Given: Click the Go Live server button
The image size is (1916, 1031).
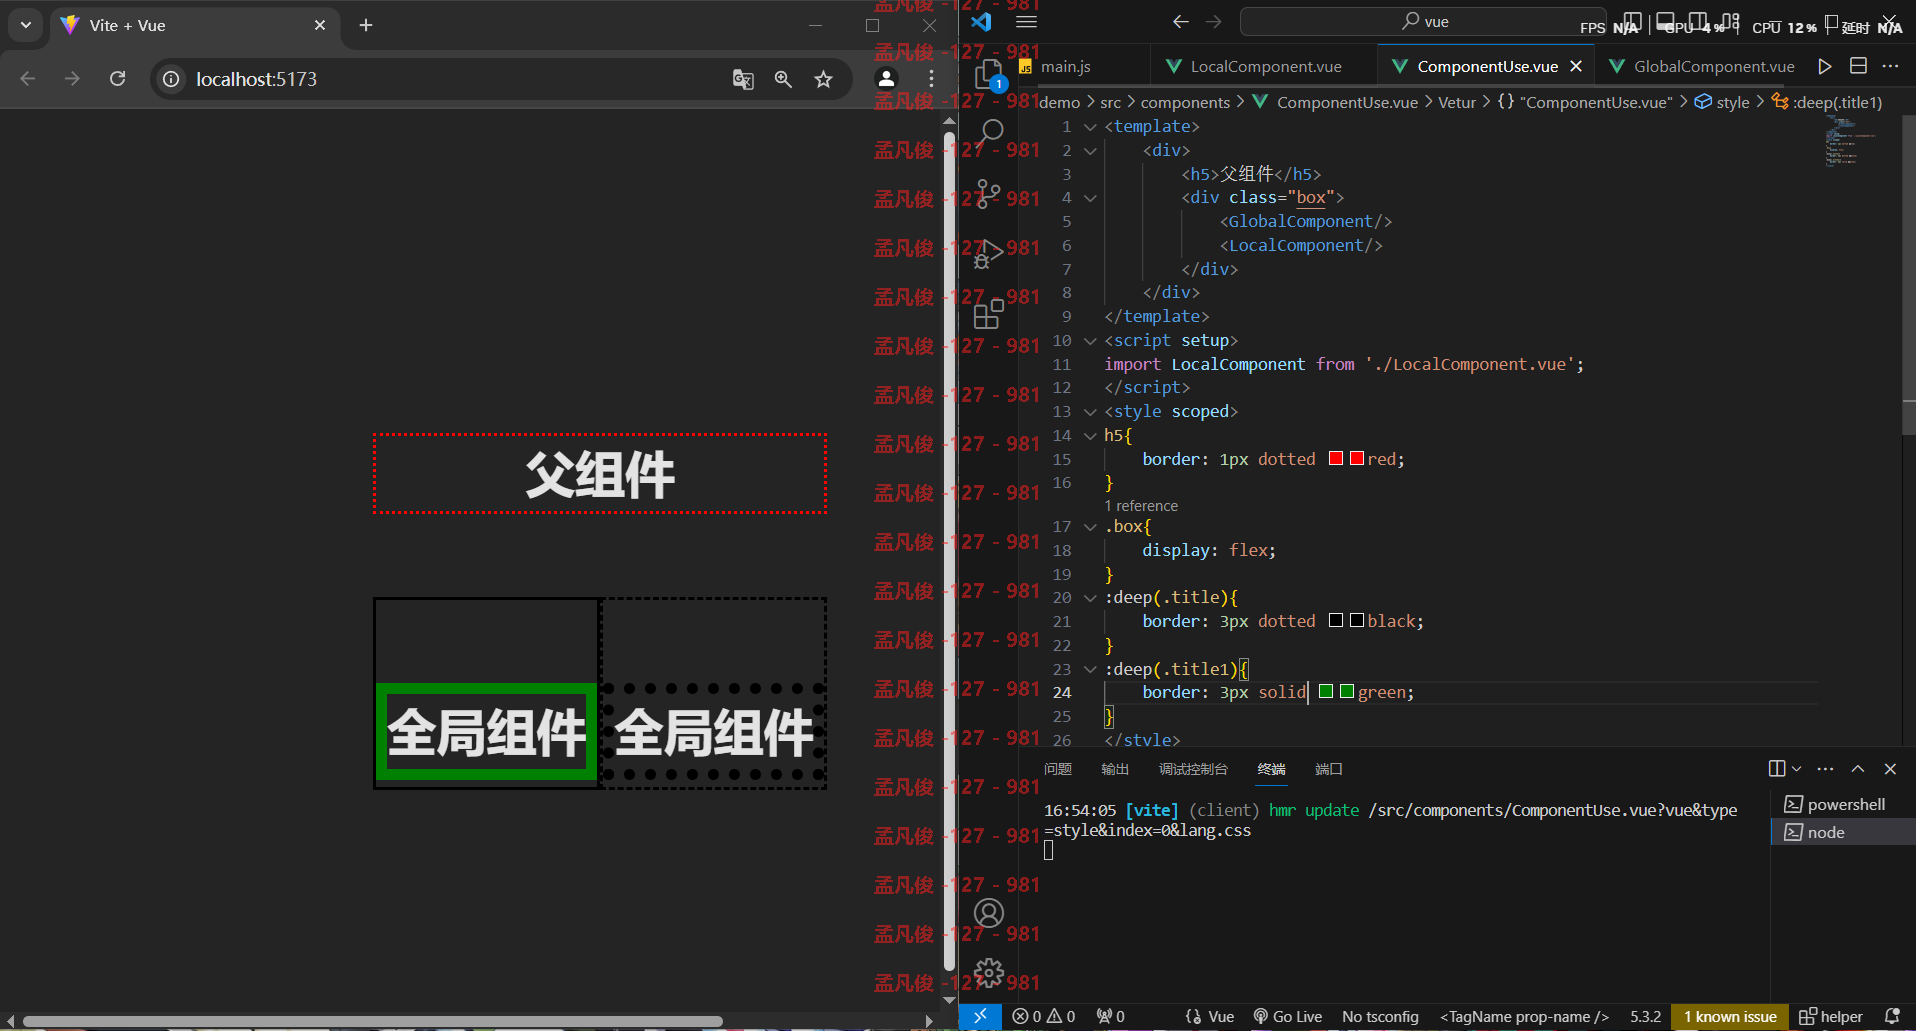Looking at the screenshot, I should click(1288, 1016).
